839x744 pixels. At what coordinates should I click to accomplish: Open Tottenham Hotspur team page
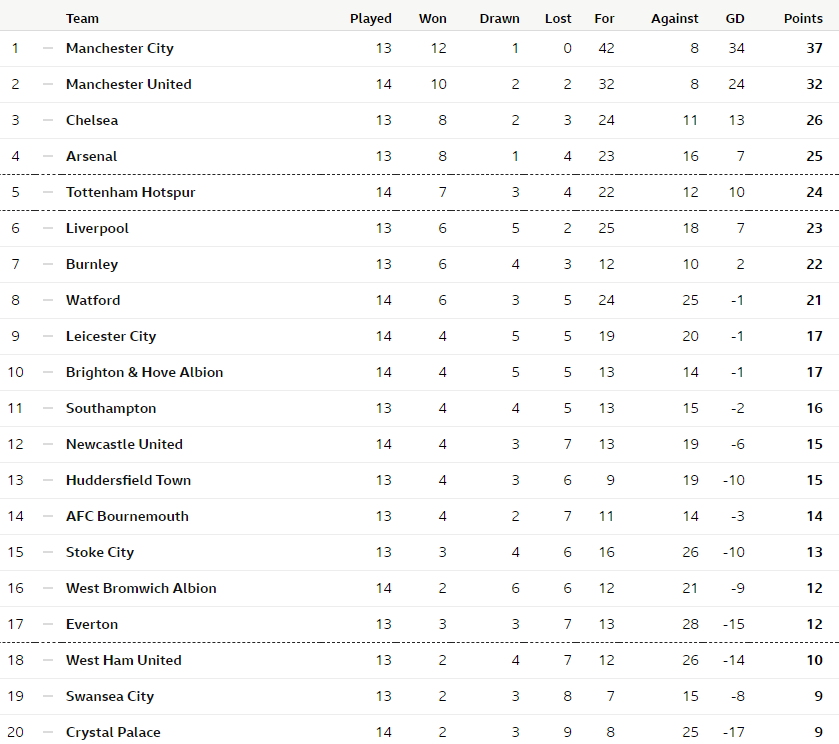[130, 192]
